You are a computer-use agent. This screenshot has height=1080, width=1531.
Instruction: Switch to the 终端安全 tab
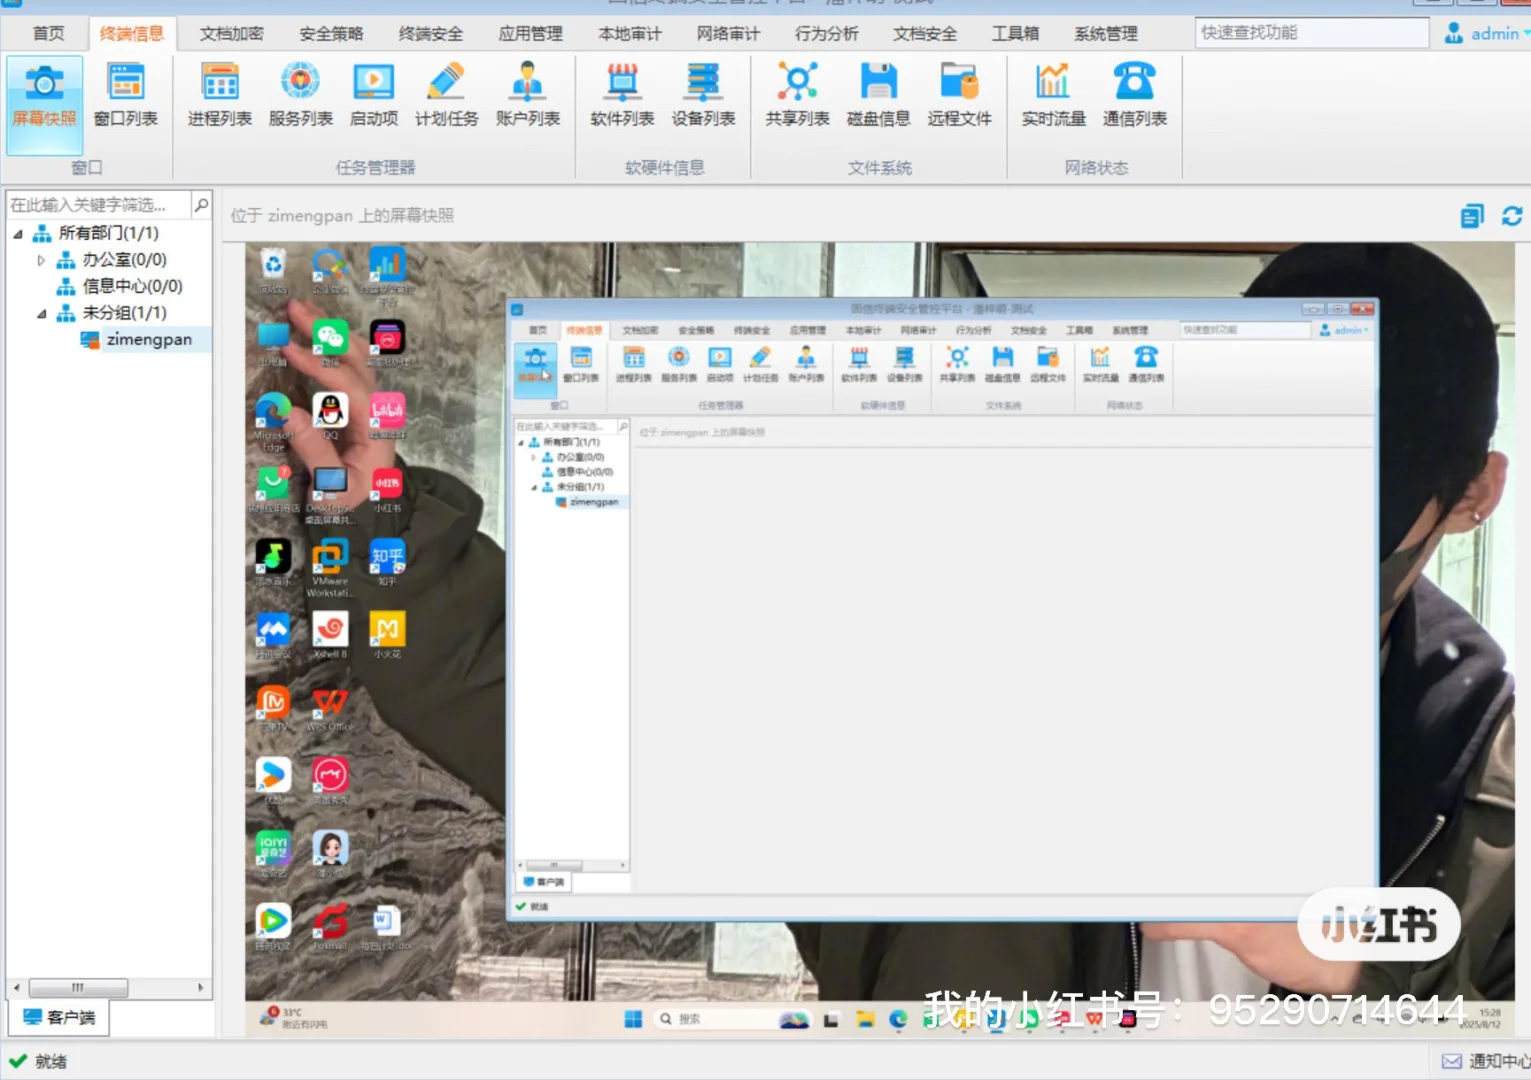(x=431, y=33)
